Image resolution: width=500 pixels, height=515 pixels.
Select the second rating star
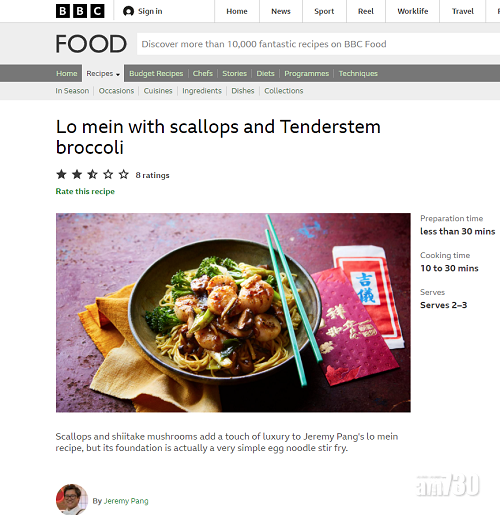[77, 174]
